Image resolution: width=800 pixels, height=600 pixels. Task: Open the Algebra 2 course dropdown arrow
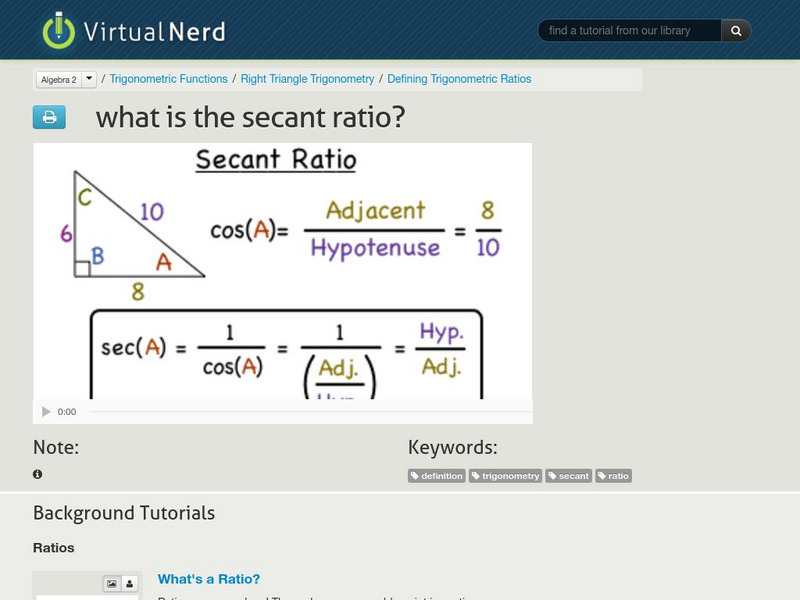pyautogui.click(x=89, y=78)
